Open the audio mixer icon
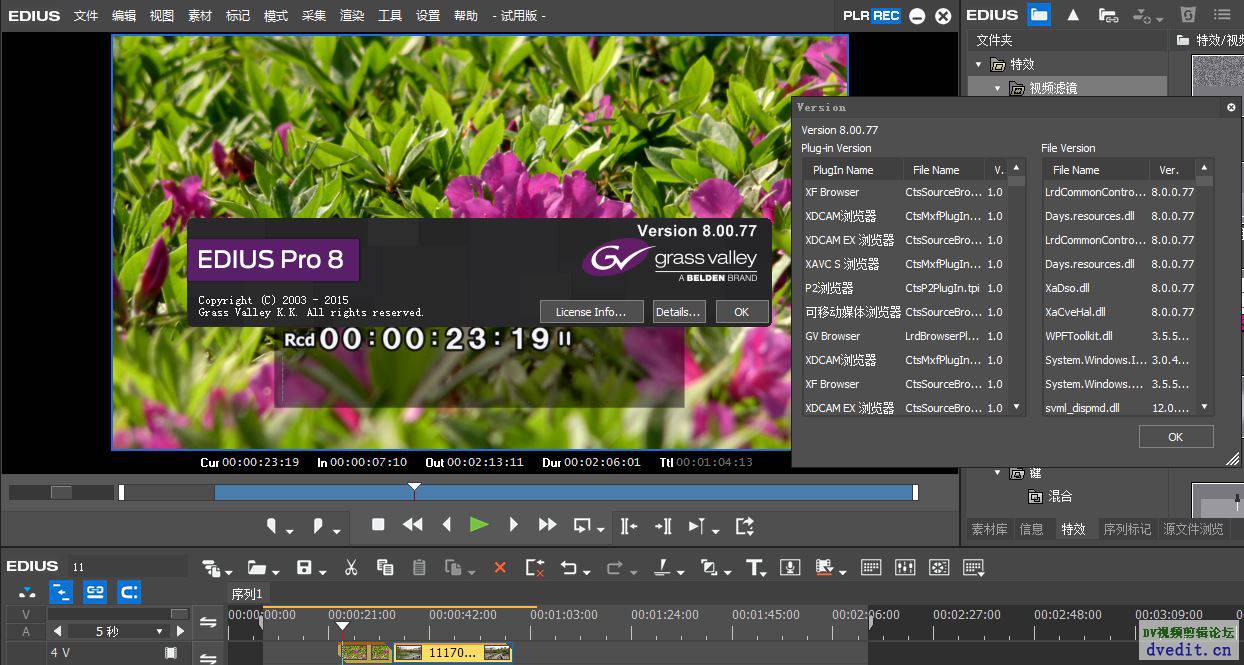The width and height of the screenshot is (1244, 665). pyautogui.click(x=905, y=567)
